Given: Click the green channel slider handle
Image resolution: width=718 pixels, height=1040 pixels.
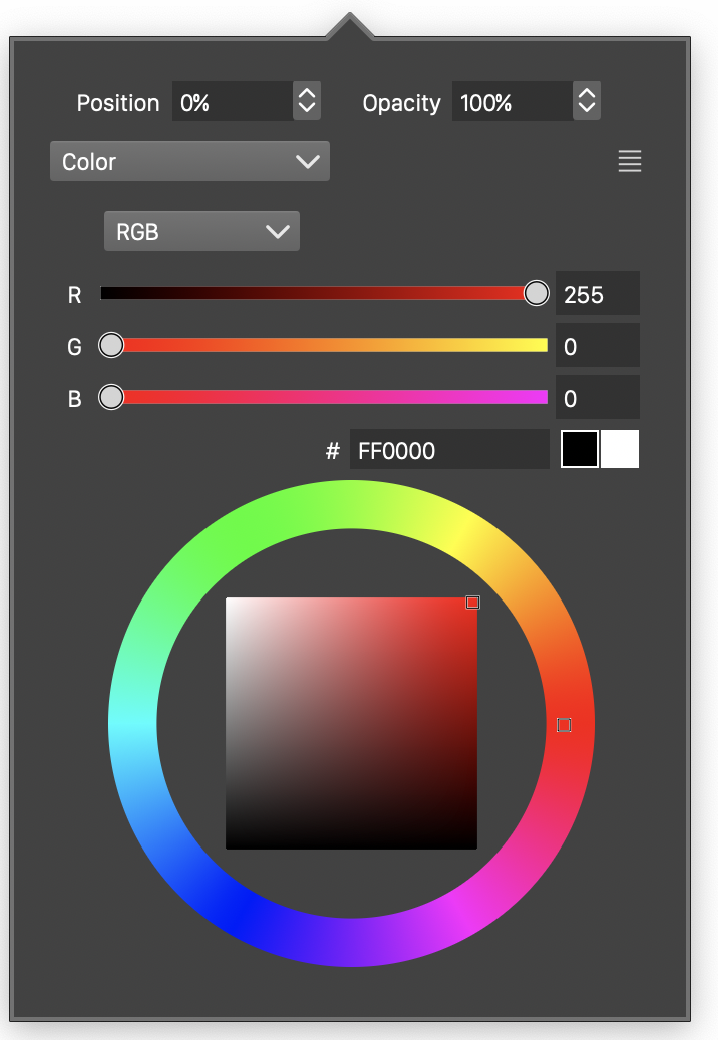Looking at the screenshot, I should 111,345.
